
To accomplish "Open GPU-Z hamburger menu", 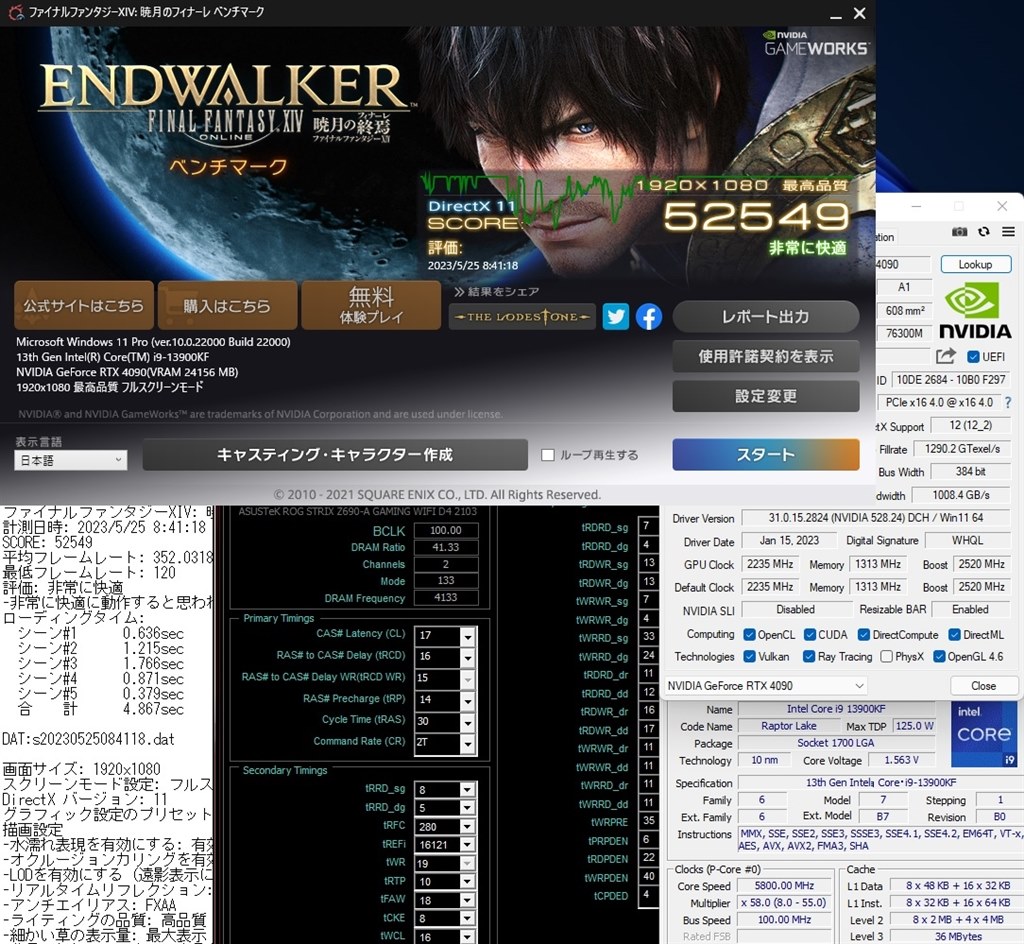I will tap(1008, 231).
